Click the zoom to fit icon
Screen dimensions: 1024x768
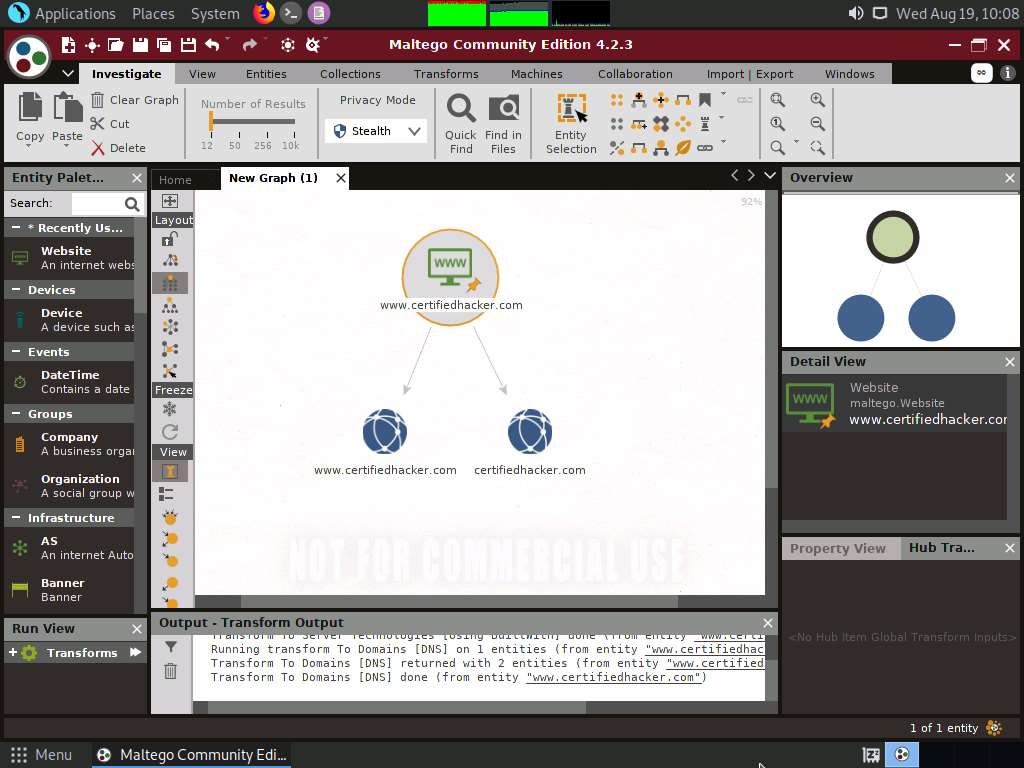(x=778, y=100)
